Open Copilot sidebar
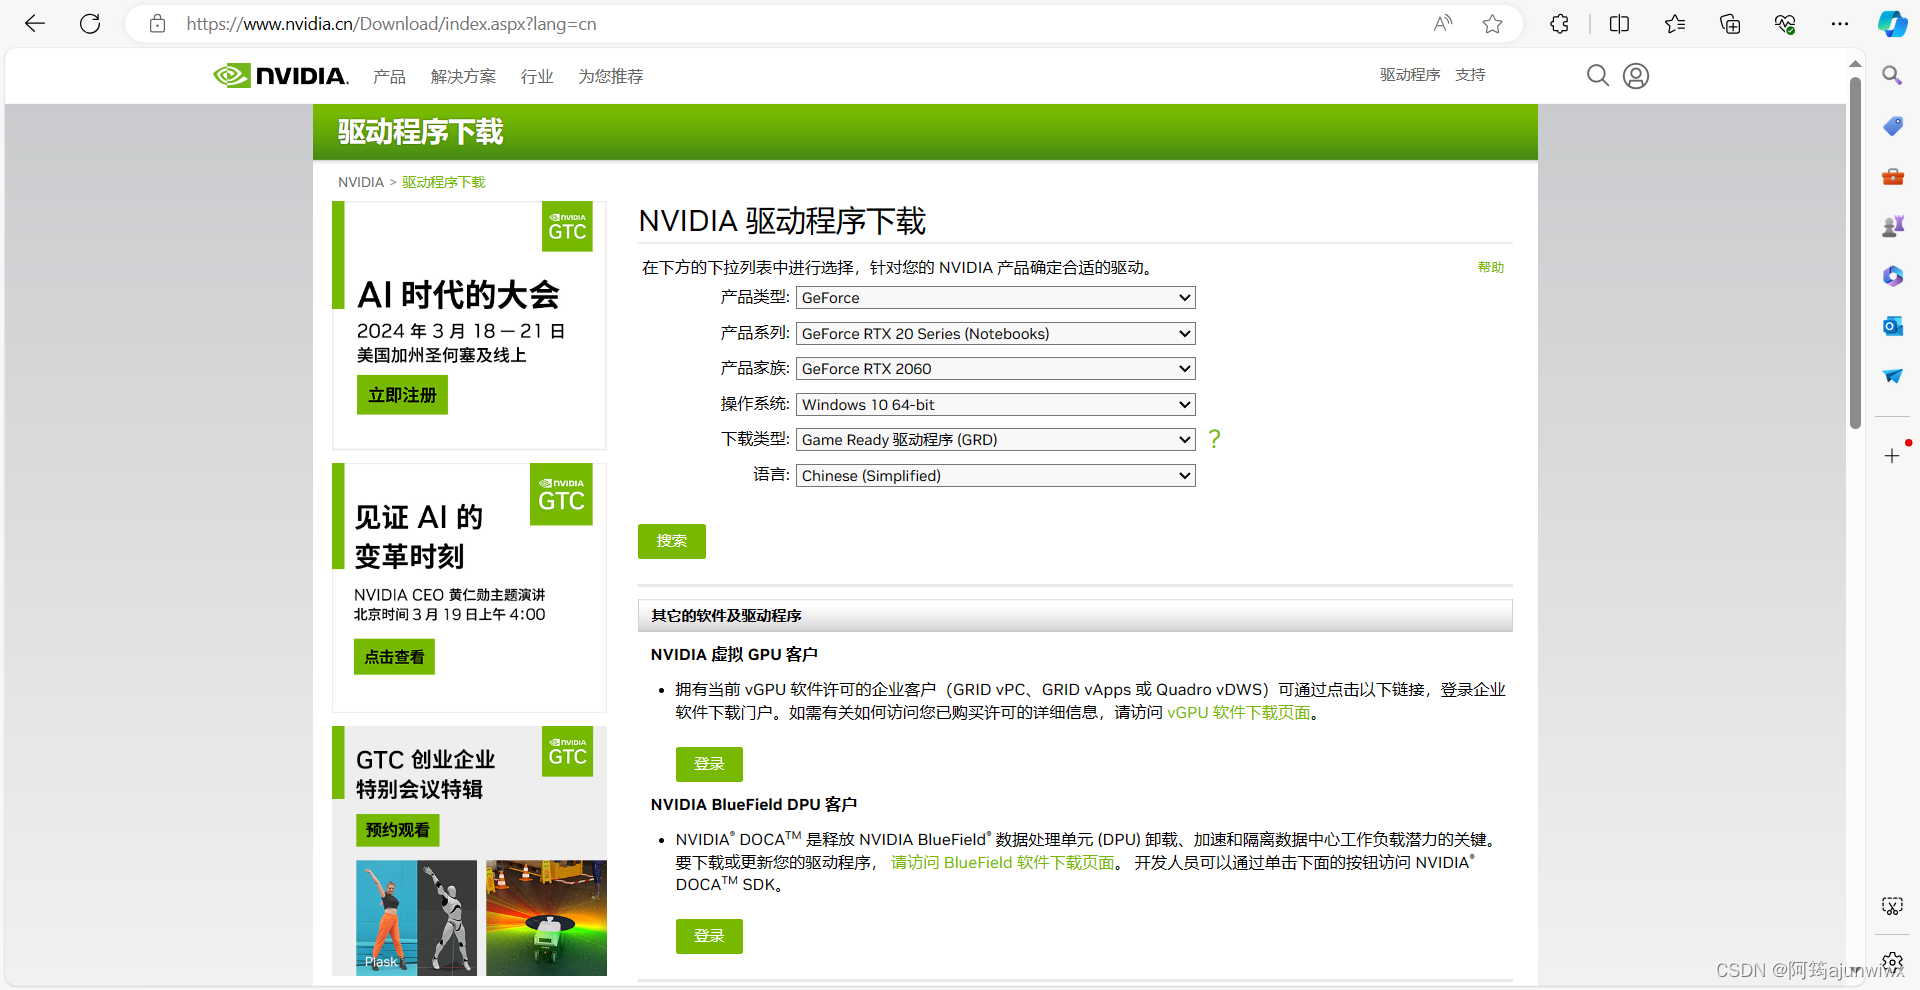This screenshot has height=990, width=1920. point(1892,24)
